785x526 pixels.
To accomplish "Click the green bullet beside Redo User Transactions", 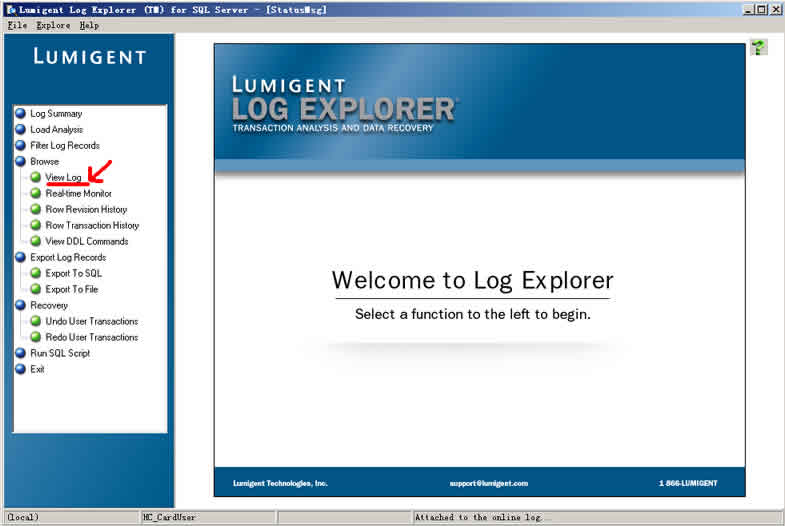I will 36,337.
